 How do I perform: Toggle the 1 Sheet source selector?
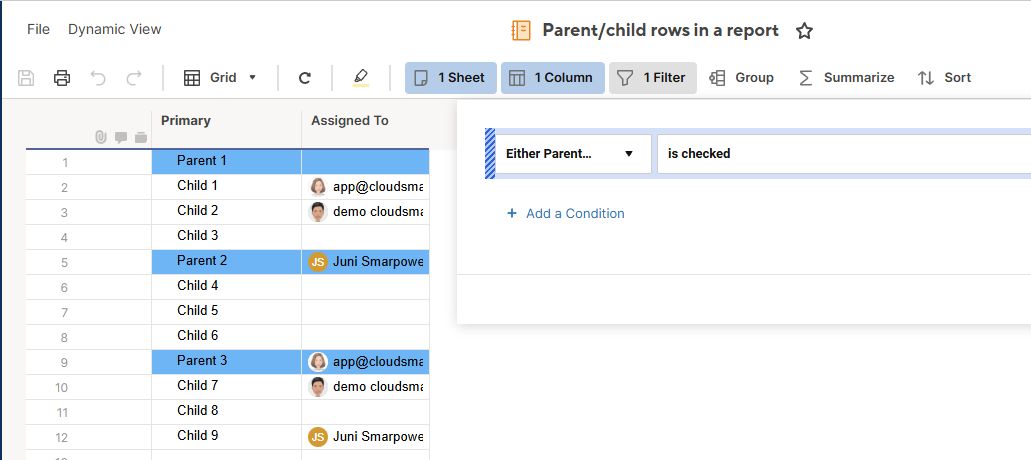click(x=450, y=78)
